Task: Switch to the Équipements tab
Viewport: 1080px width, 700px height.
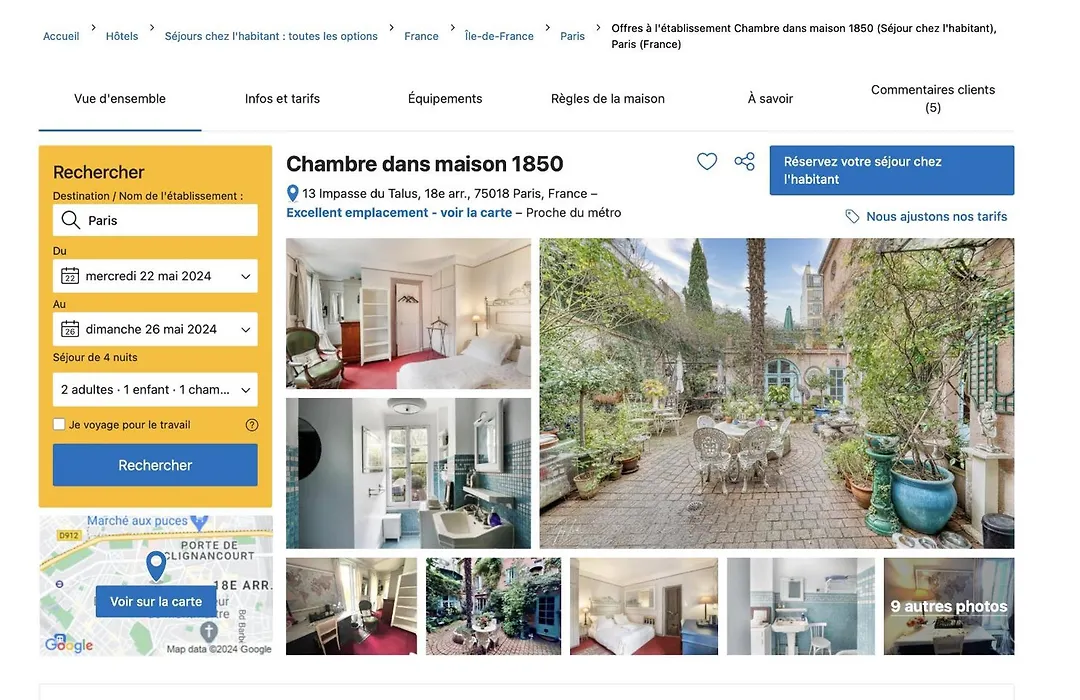Action: click(x=445, y=99)
